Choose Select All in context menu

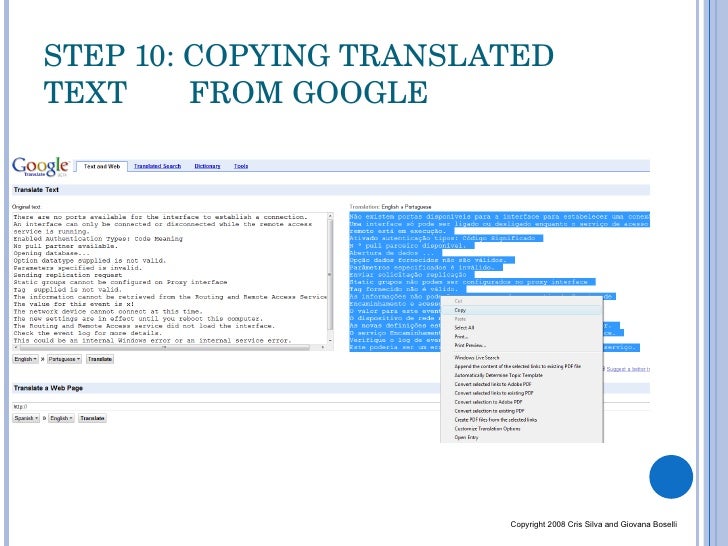(x=521, y=328)
